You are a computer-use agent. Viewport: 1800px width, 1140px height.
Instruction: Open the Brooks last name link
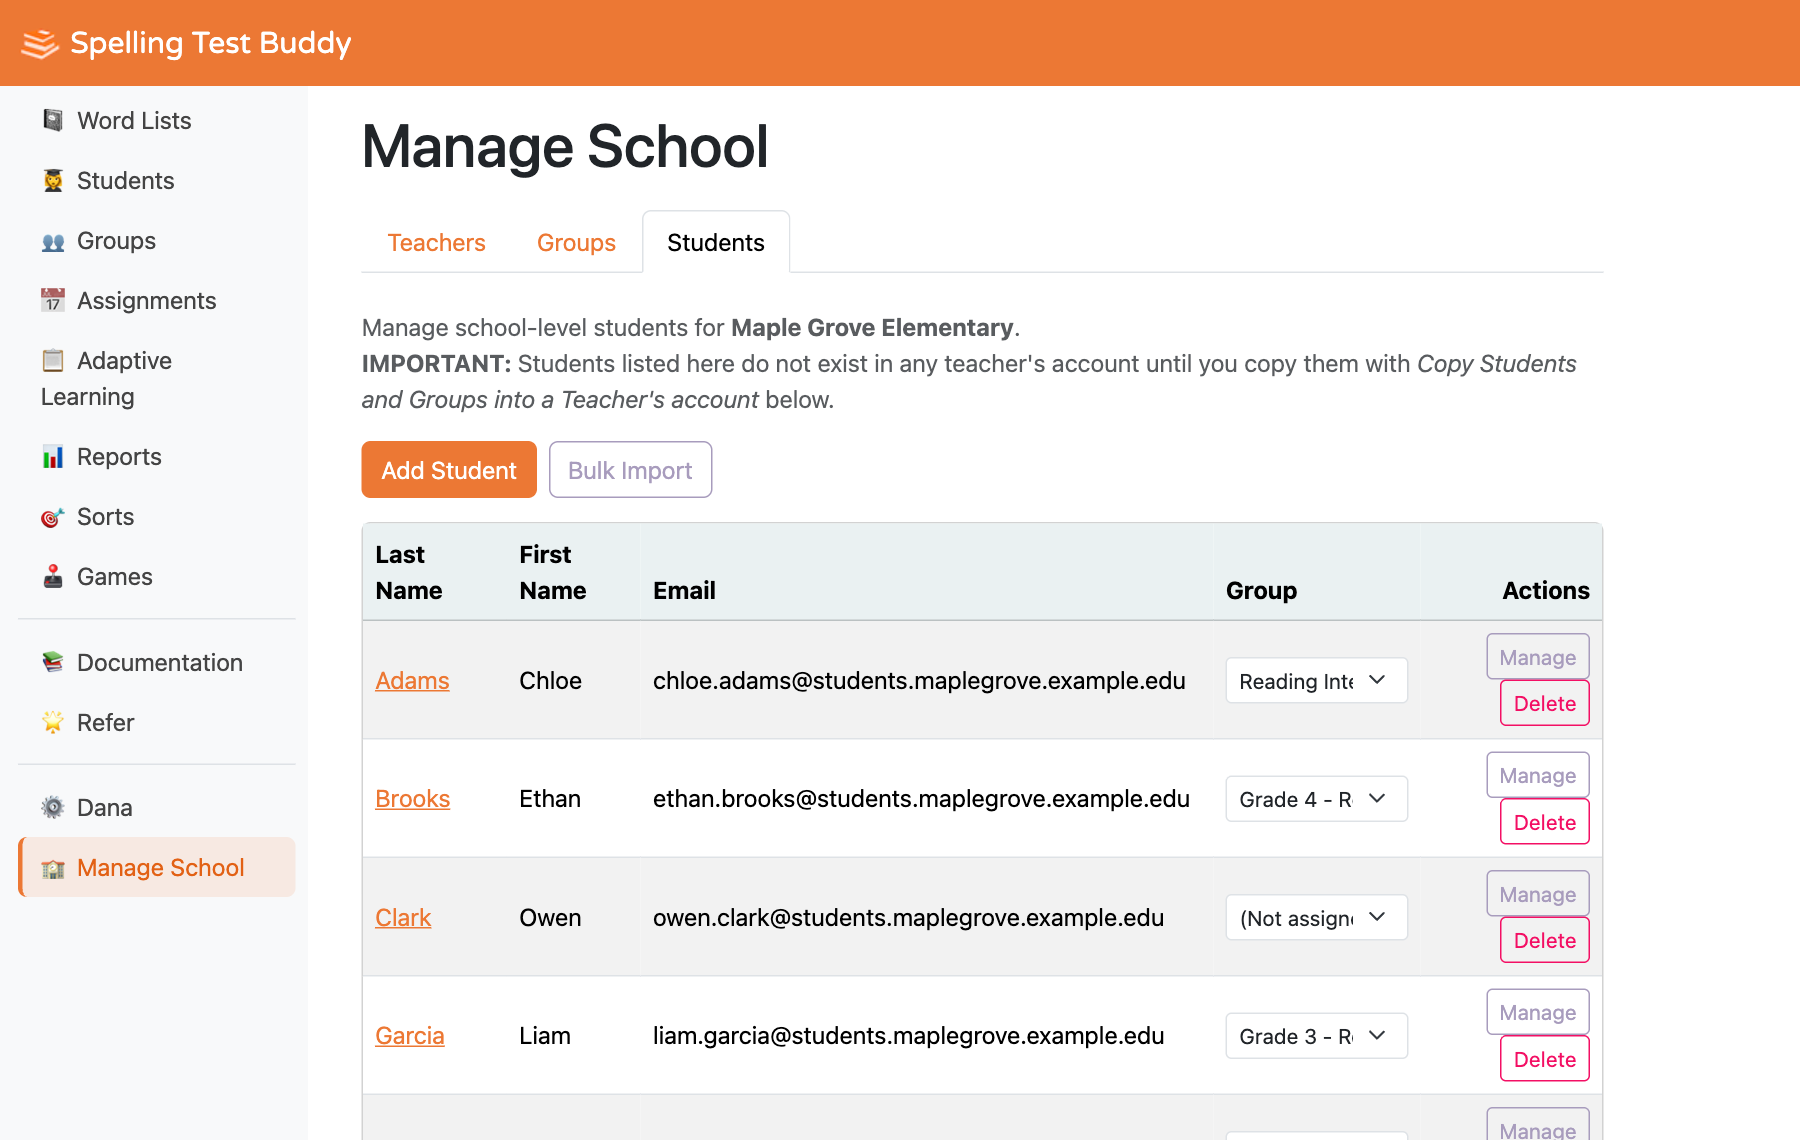412,799
